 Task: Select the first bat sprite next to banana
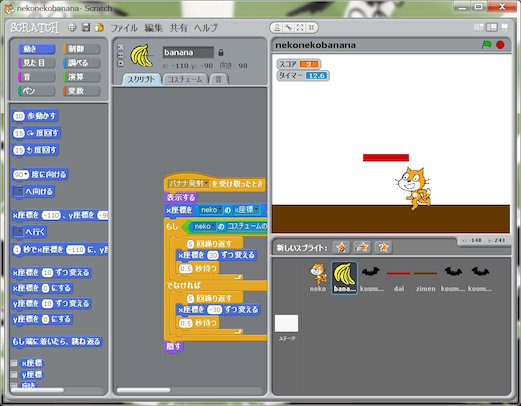tap(371, 278)
